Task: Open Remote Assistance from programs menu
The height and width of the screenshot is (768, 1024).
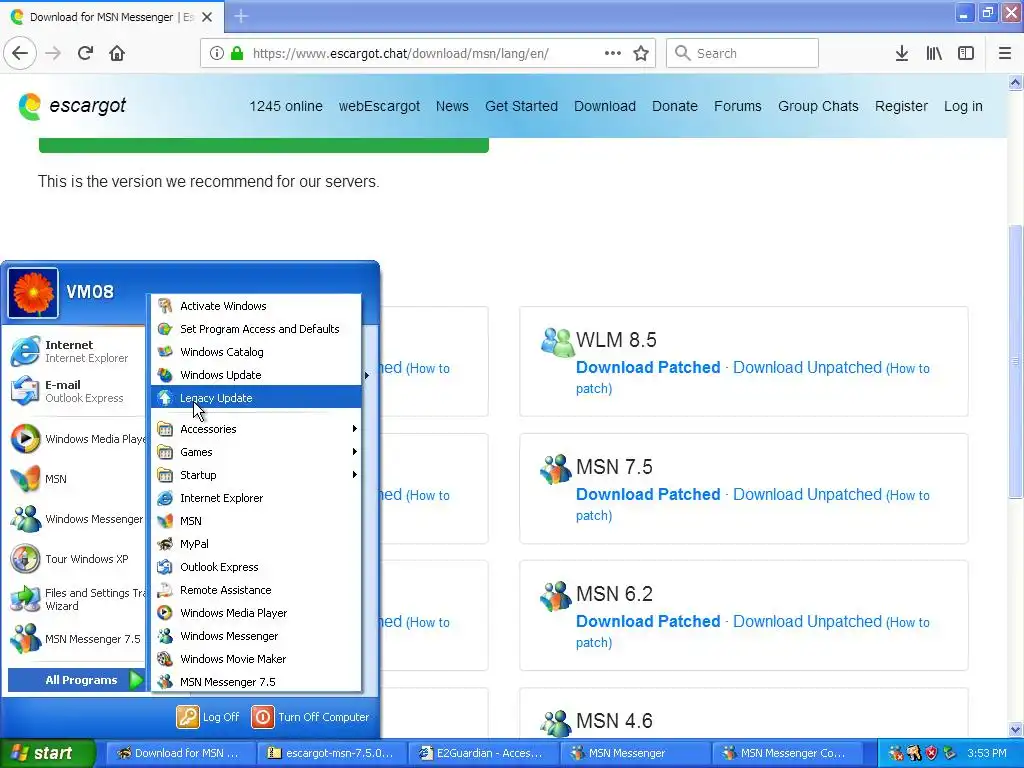Action: tap(256, 590)
